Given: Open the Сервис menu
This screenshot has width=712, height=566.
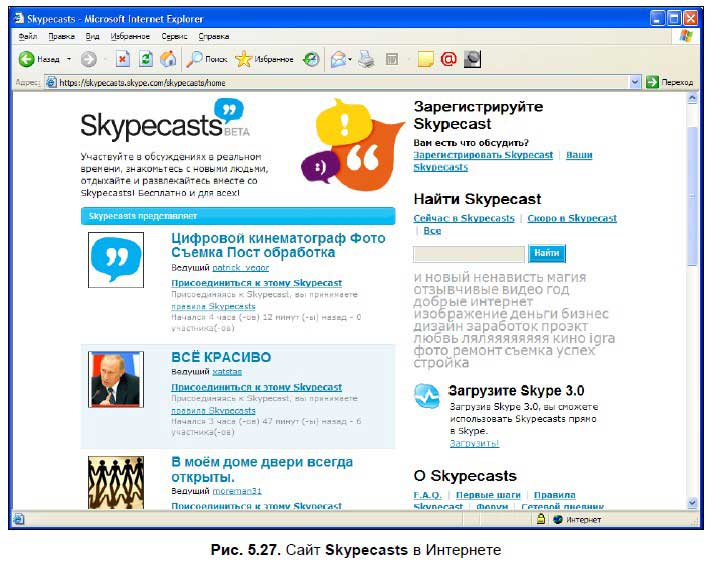Looking at the screenshot, I should click(x=174, y=35).
